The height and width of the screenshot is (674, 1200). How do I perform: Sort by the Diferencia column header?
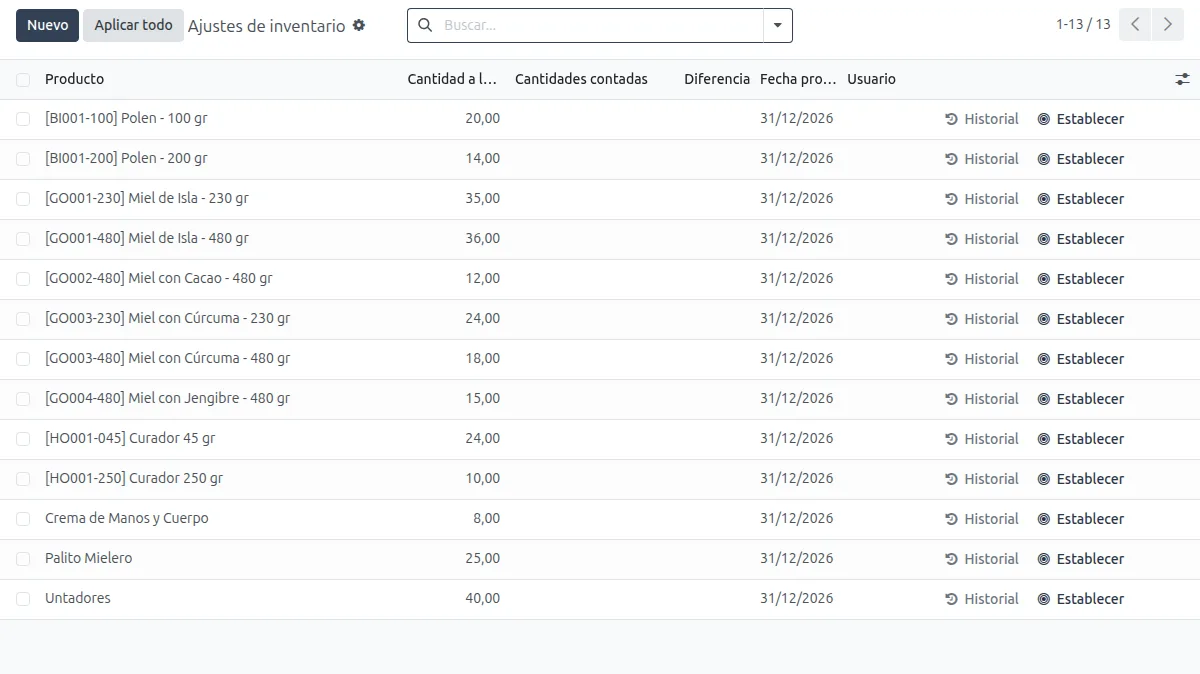717,79
